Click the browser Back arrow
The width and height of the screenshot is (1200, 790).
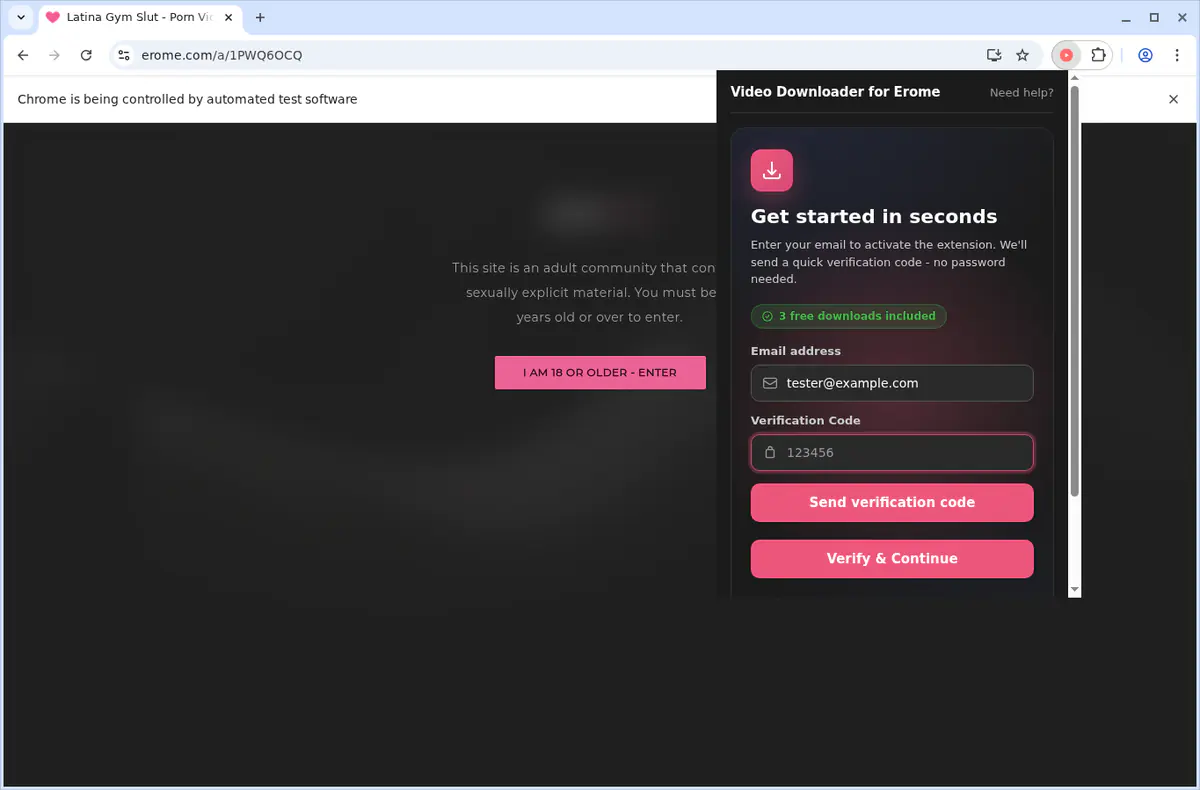point(23,55)
